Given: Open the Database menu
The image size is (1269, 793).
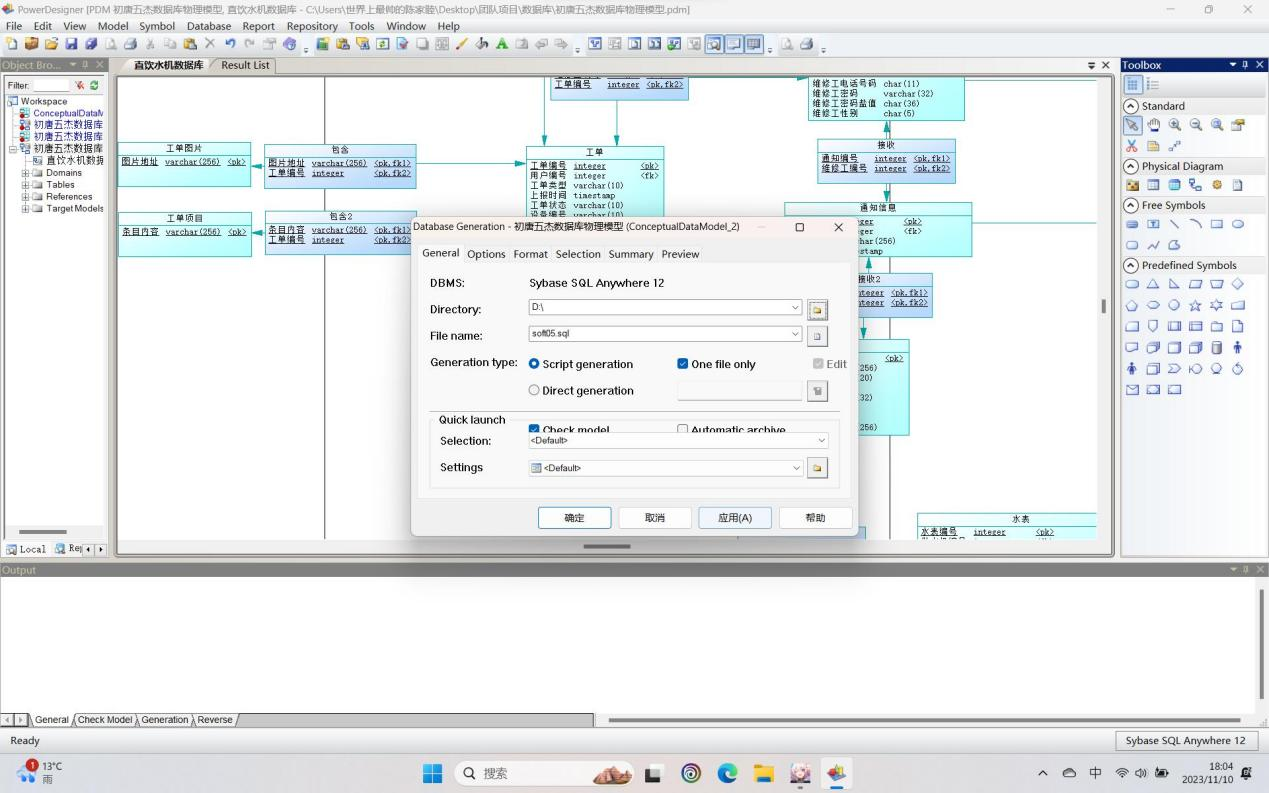Looking at the screenshot, I should [x=209, y=26].
